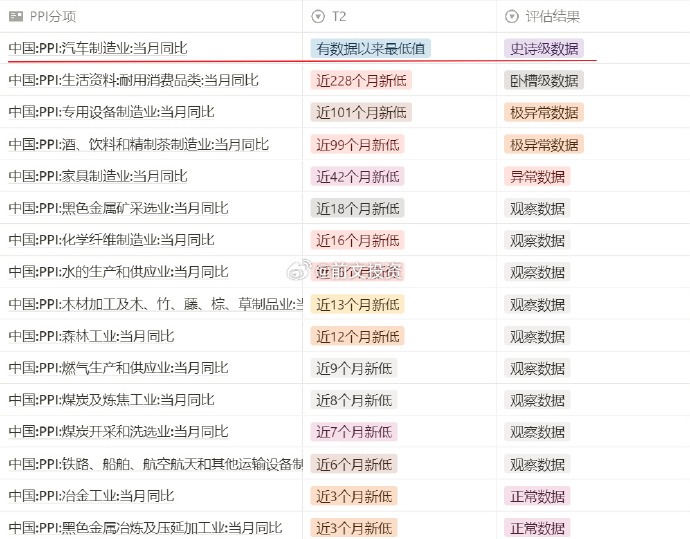
Task: Open the 黑色金属矿采选业 row name
Action: pos(118,208)
